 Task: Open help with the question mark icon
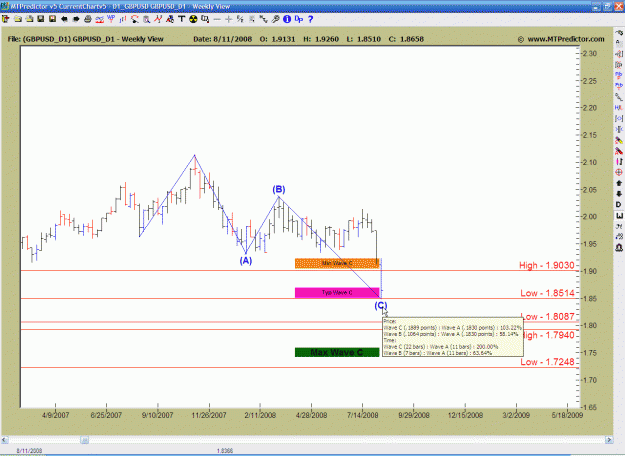pos(311,19)
